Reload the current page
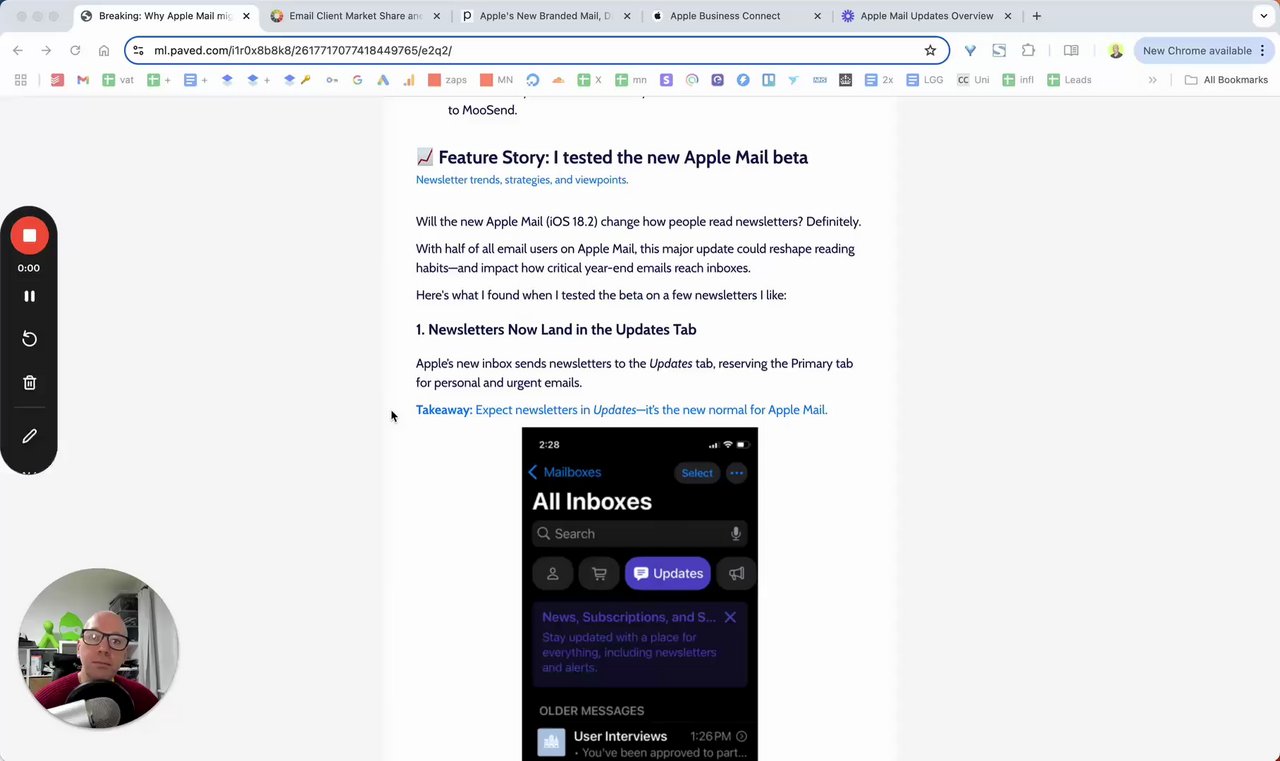 coord(75,50)
